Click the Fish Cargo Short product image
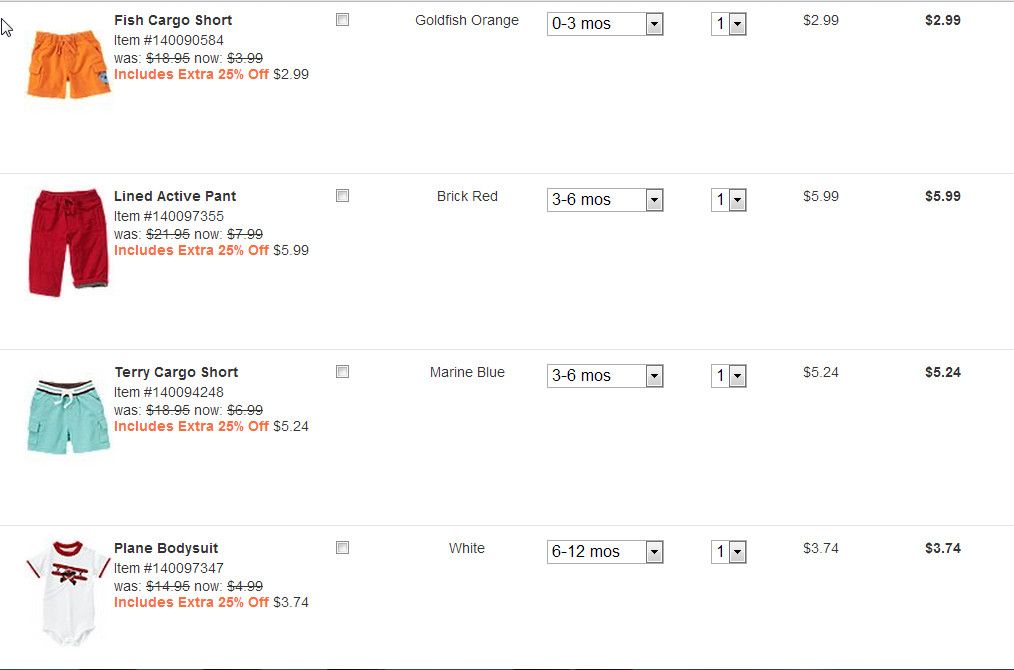Screen dimensions: 1014x670 [x=67, y=64]
